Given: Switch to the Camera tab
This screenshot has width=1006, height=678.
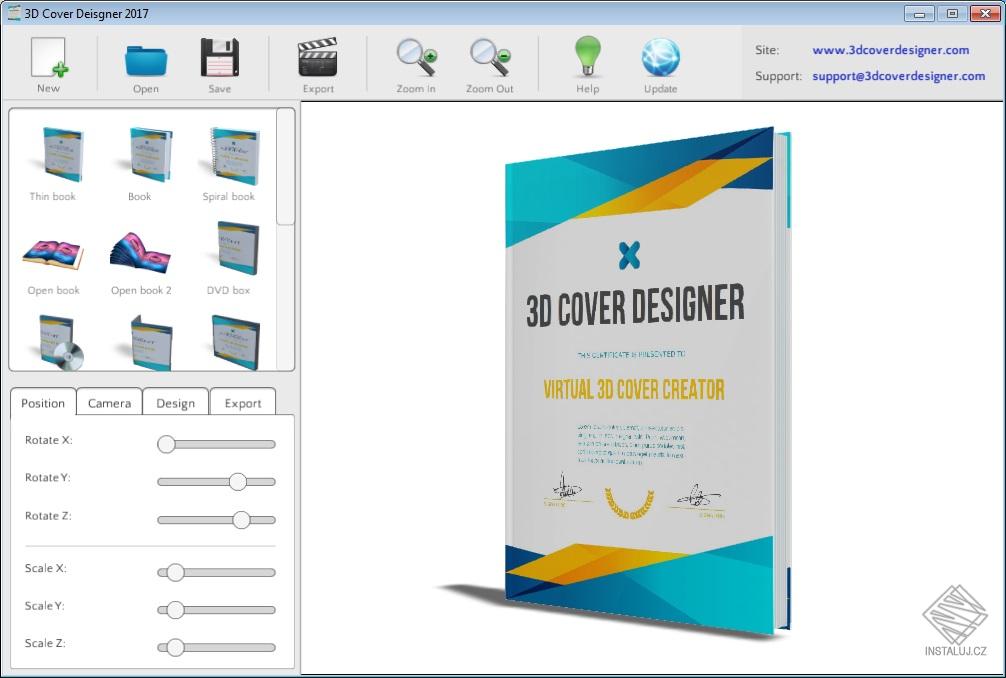Looking at the screenshot, I should pos(109,402).
